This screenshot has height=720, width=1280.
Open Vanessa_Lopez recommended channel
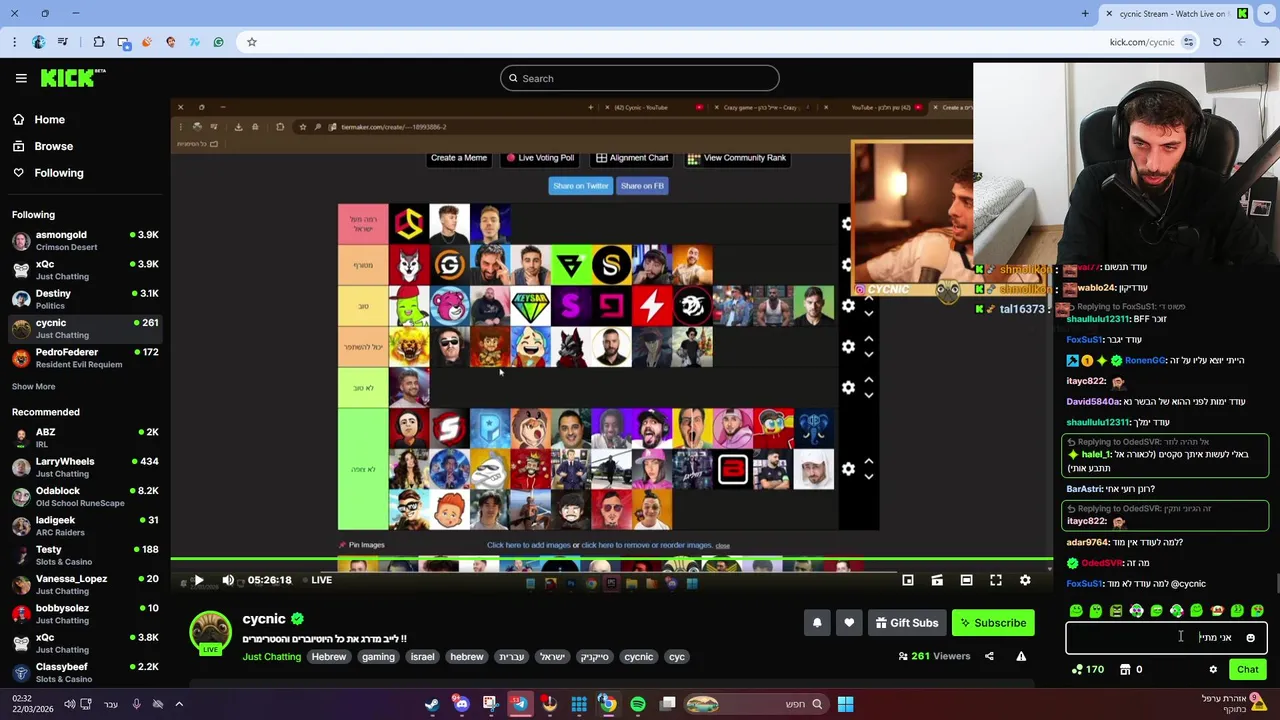point(85,584)
